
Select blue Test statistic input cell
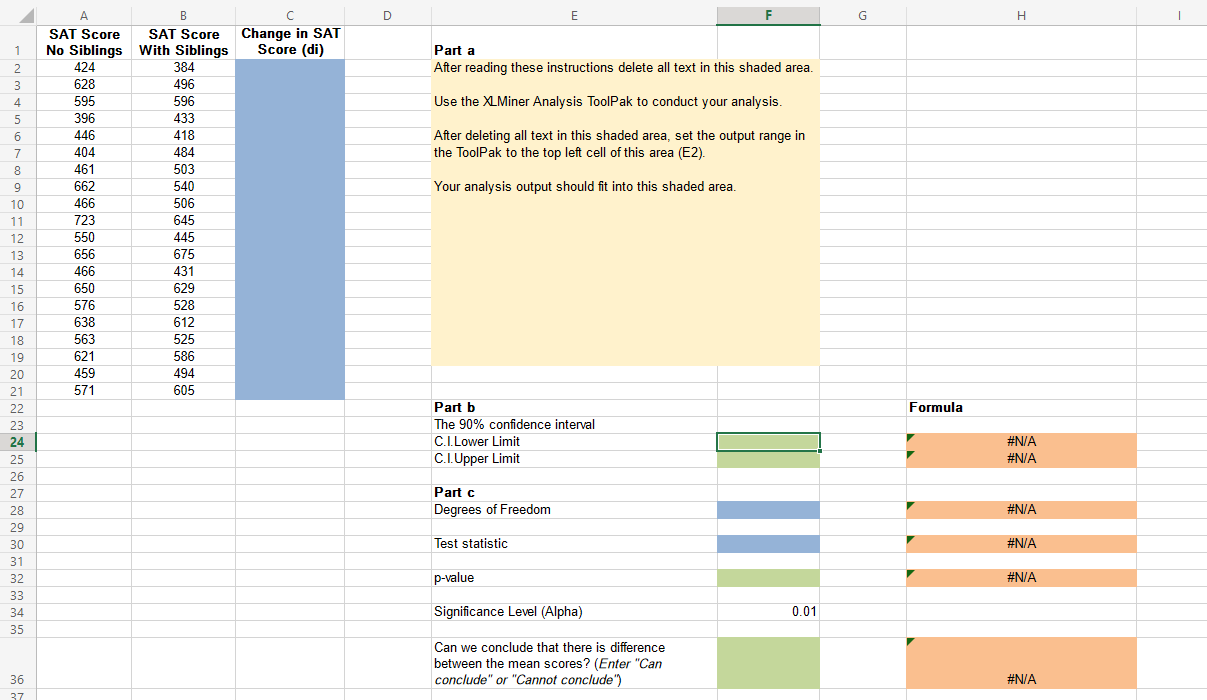[x=768, y=544]
